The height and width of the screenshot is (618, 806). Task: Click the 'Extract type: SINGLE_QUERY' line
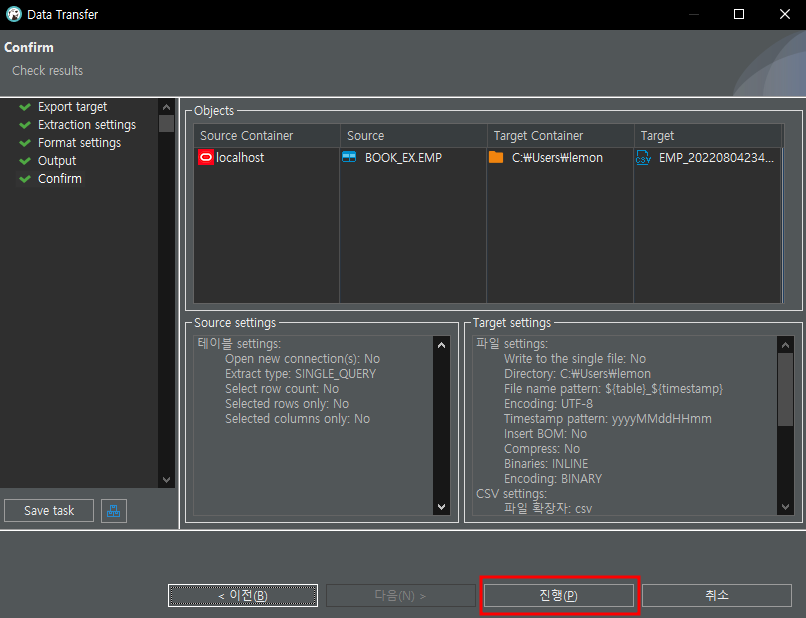point(300,374)
